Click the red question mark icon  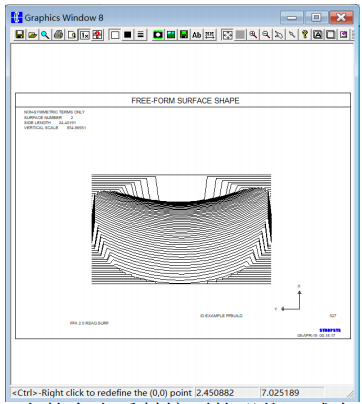click(98, 34)
